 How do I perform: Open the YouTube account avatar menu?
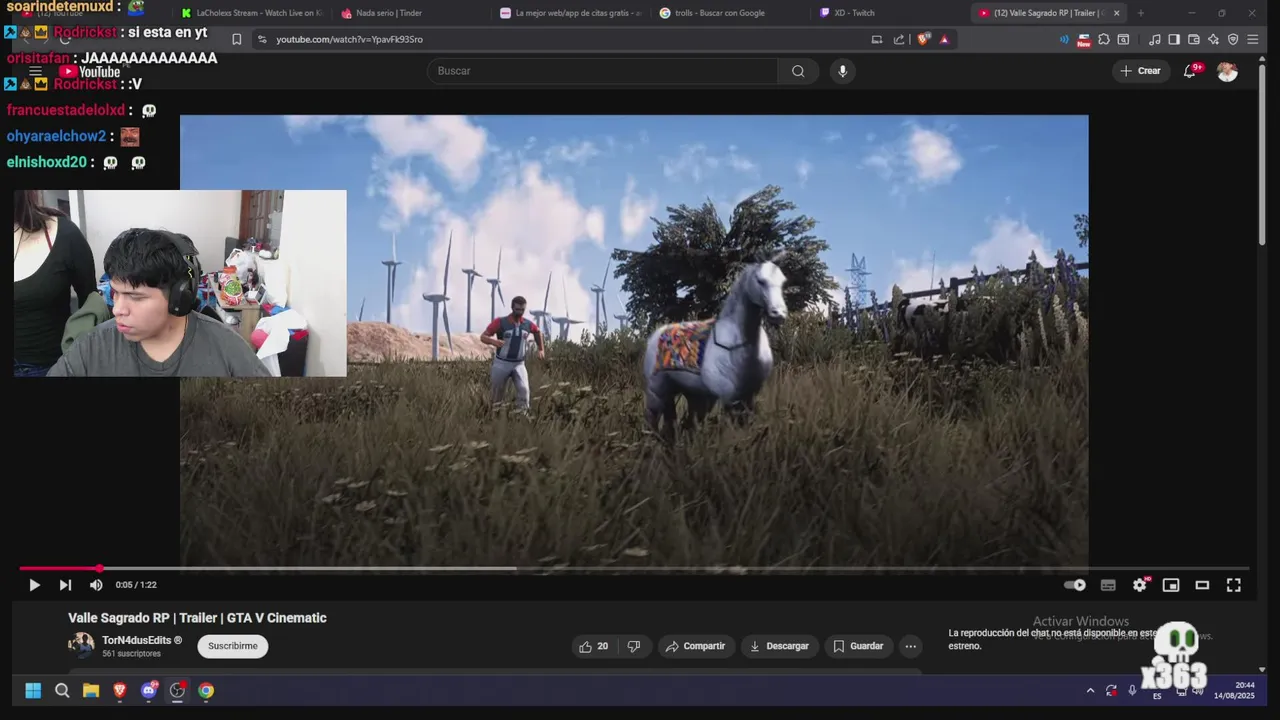[x=1227, y=71]
